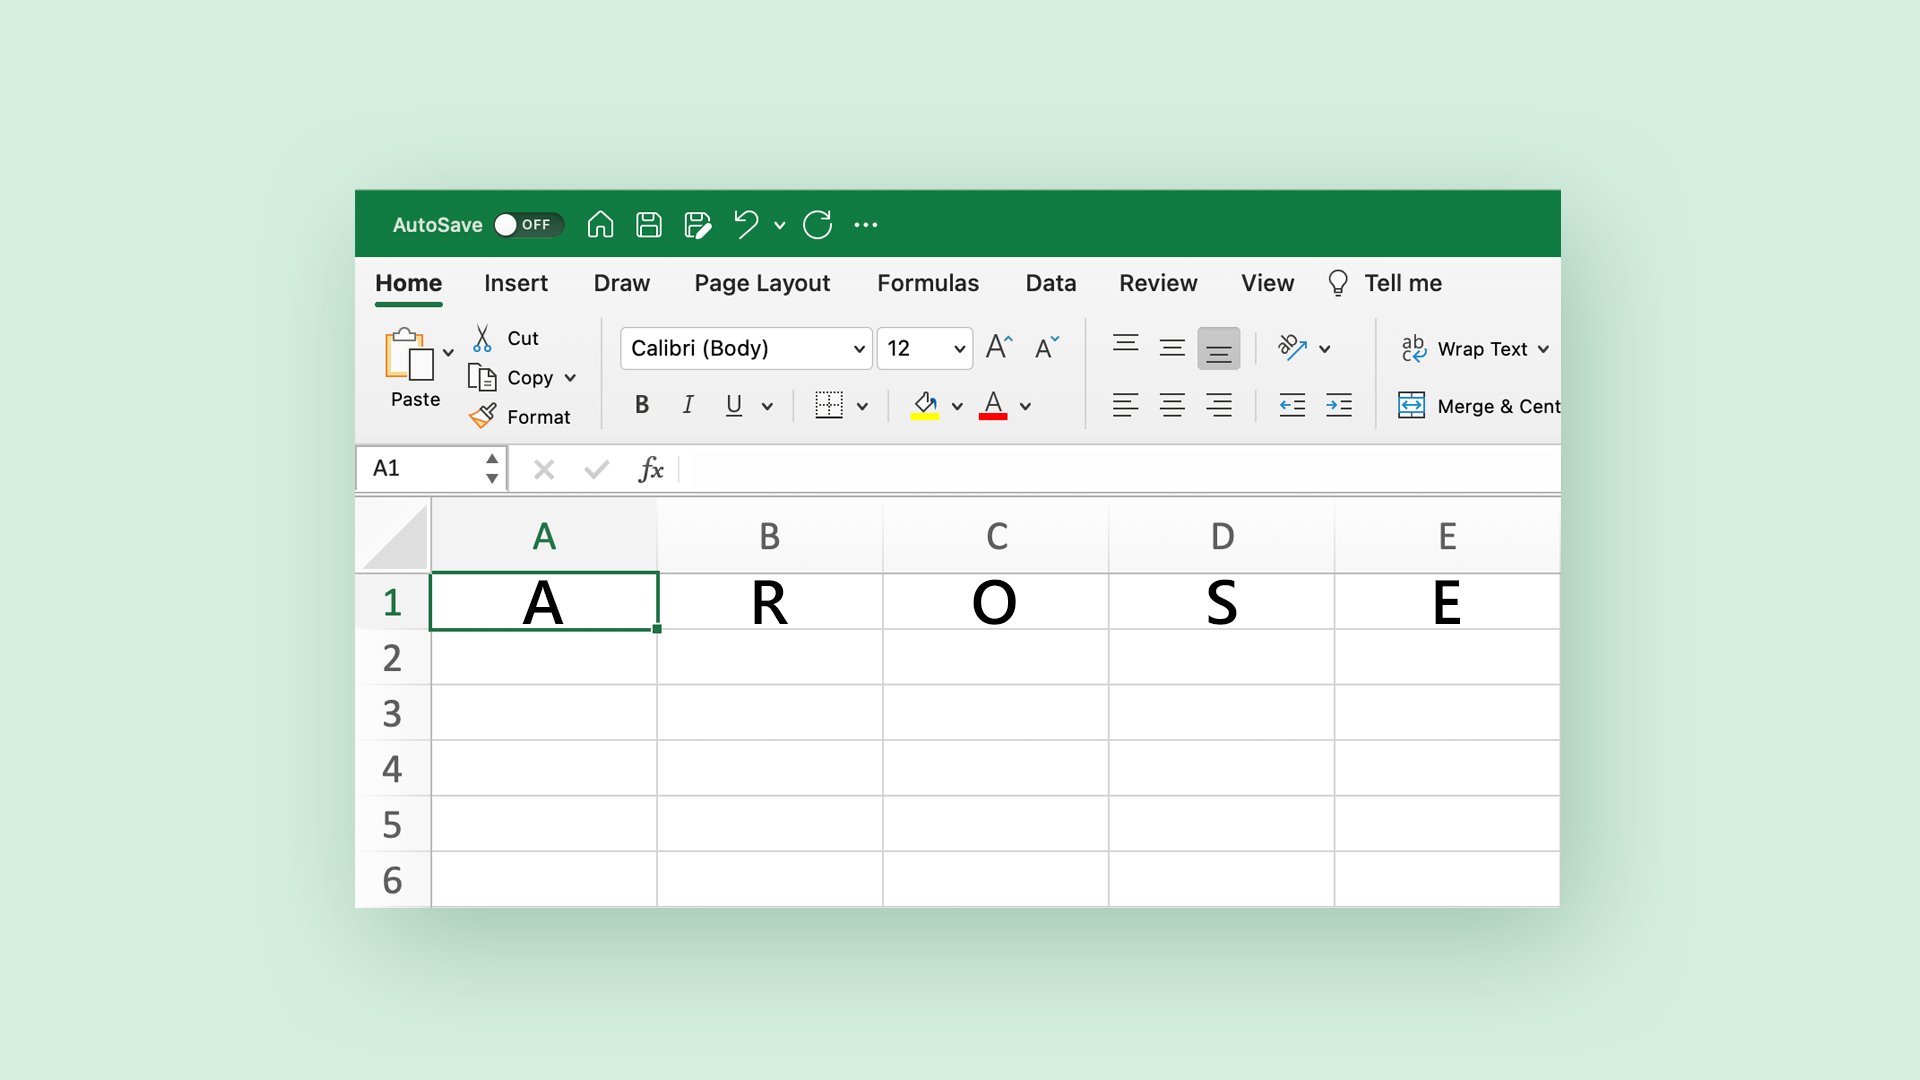
Task: Switch to the Insert tab
Action: 516,283
